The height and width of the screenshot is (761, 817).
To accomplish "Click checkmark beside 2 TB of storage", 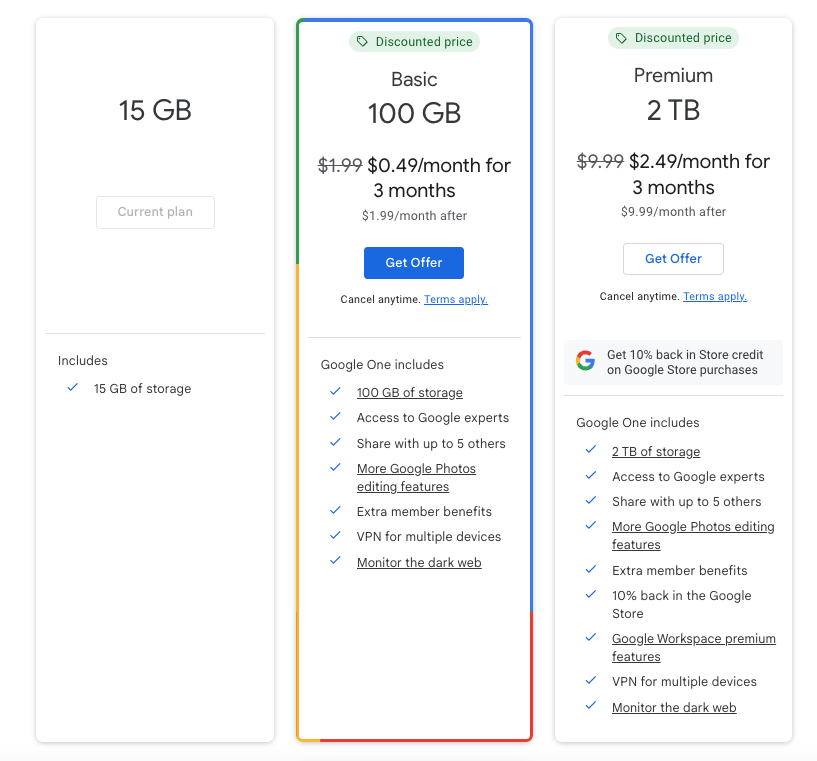I will [x=591, y=451].
